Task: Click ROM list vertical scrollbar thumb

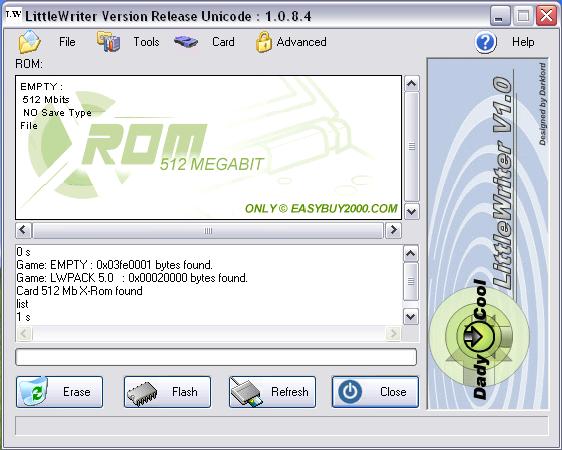Action: pos(411,146)
